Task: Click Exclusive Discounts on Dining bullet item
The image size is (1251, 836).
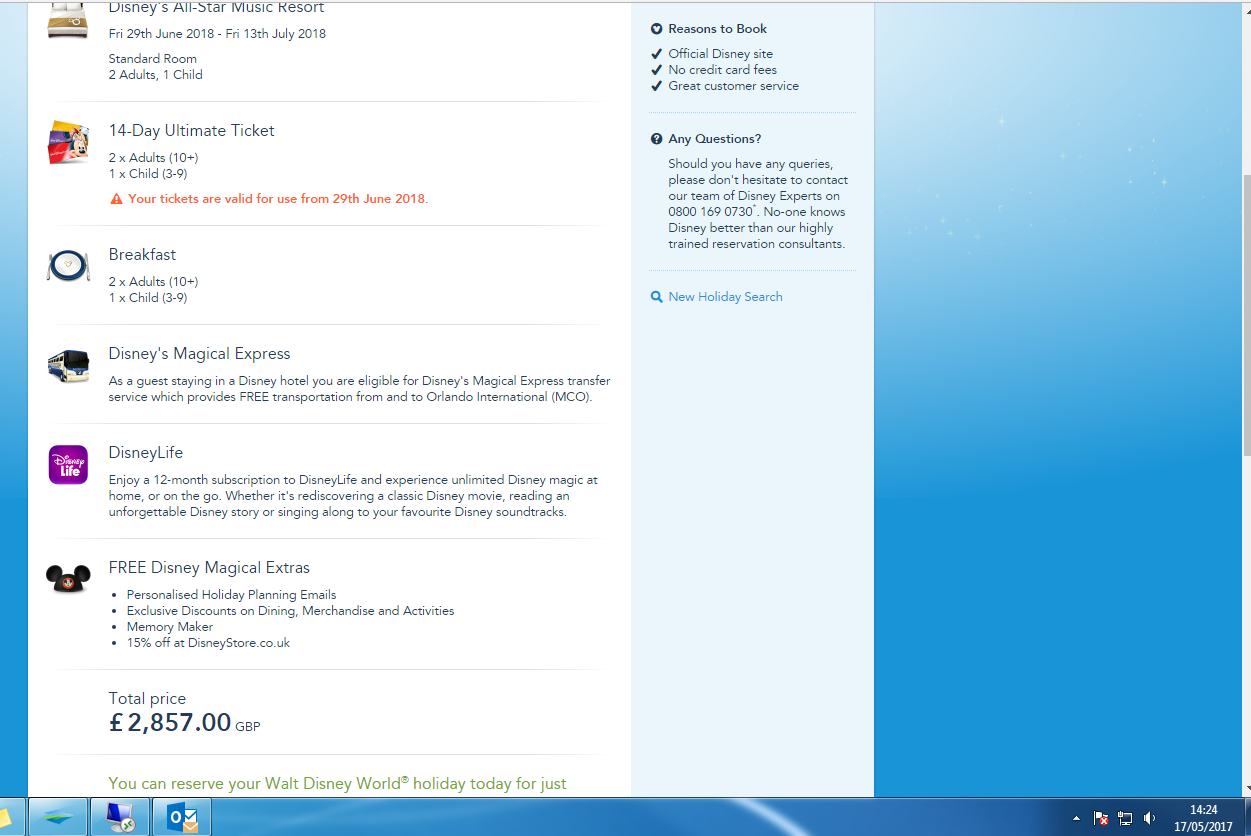Action: (290, 611)
